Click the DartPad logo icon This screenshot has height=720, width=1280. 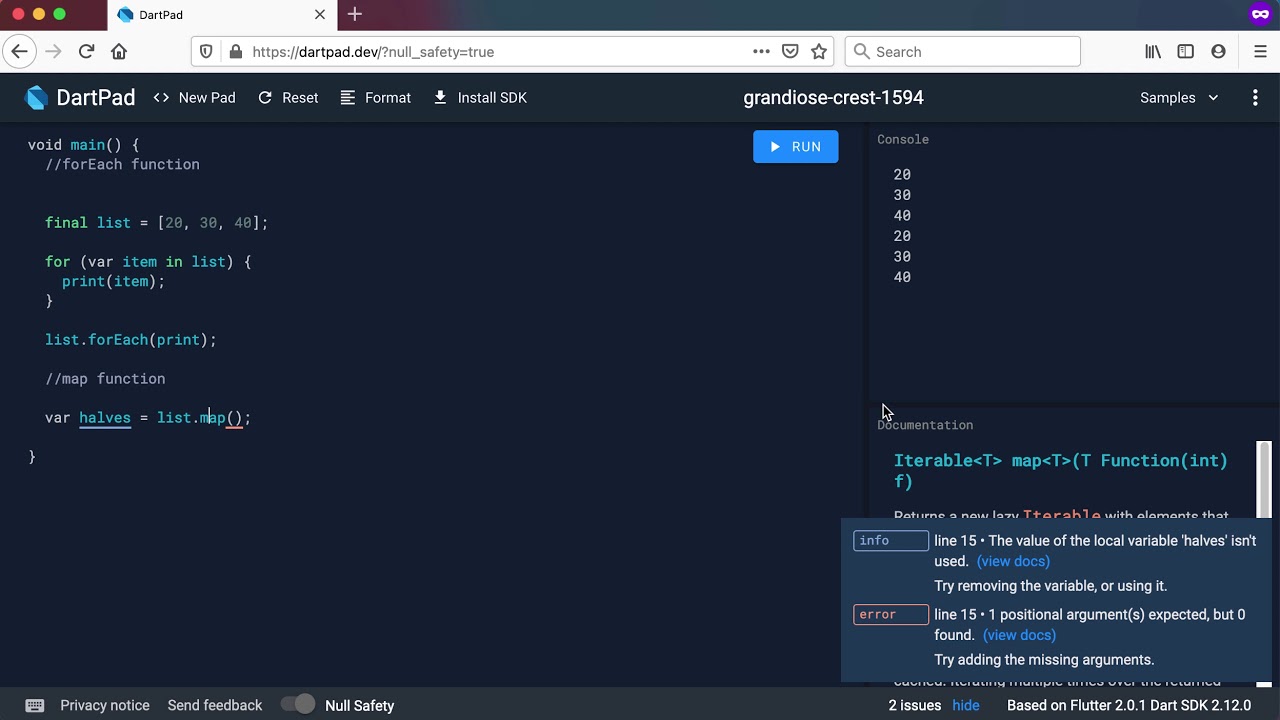(x=36, y=98)
